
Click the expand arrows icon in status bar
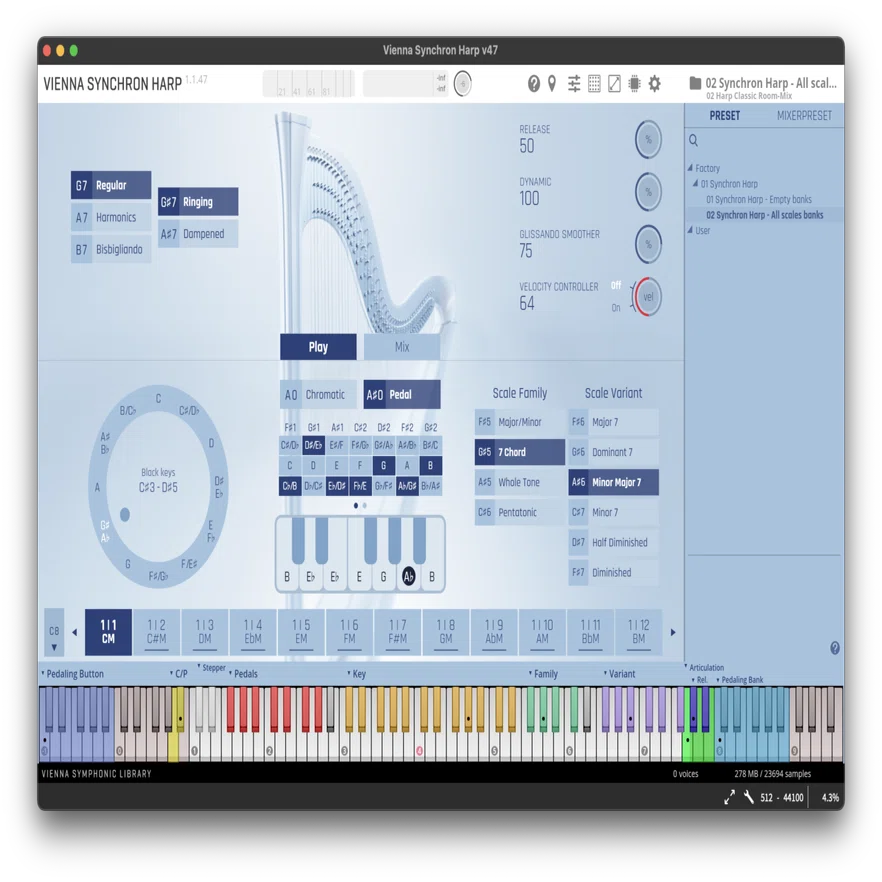pyautogui.click(x=730, y=797)
